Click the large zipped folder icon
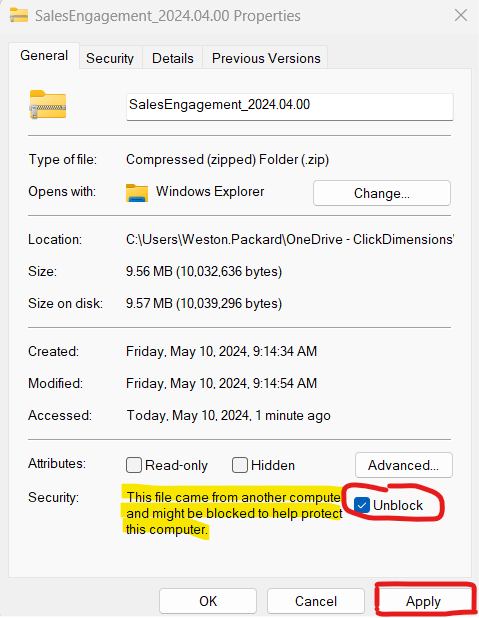The image size is (479, 618). tap(48, 105)
